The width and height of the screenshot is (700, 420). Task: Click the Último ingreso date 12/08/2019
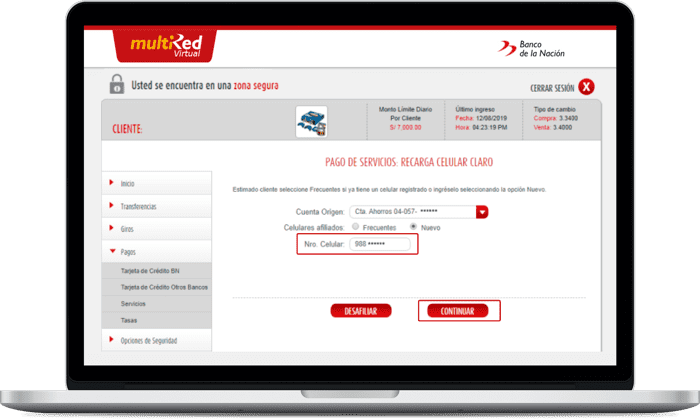[x=491, y=118]
